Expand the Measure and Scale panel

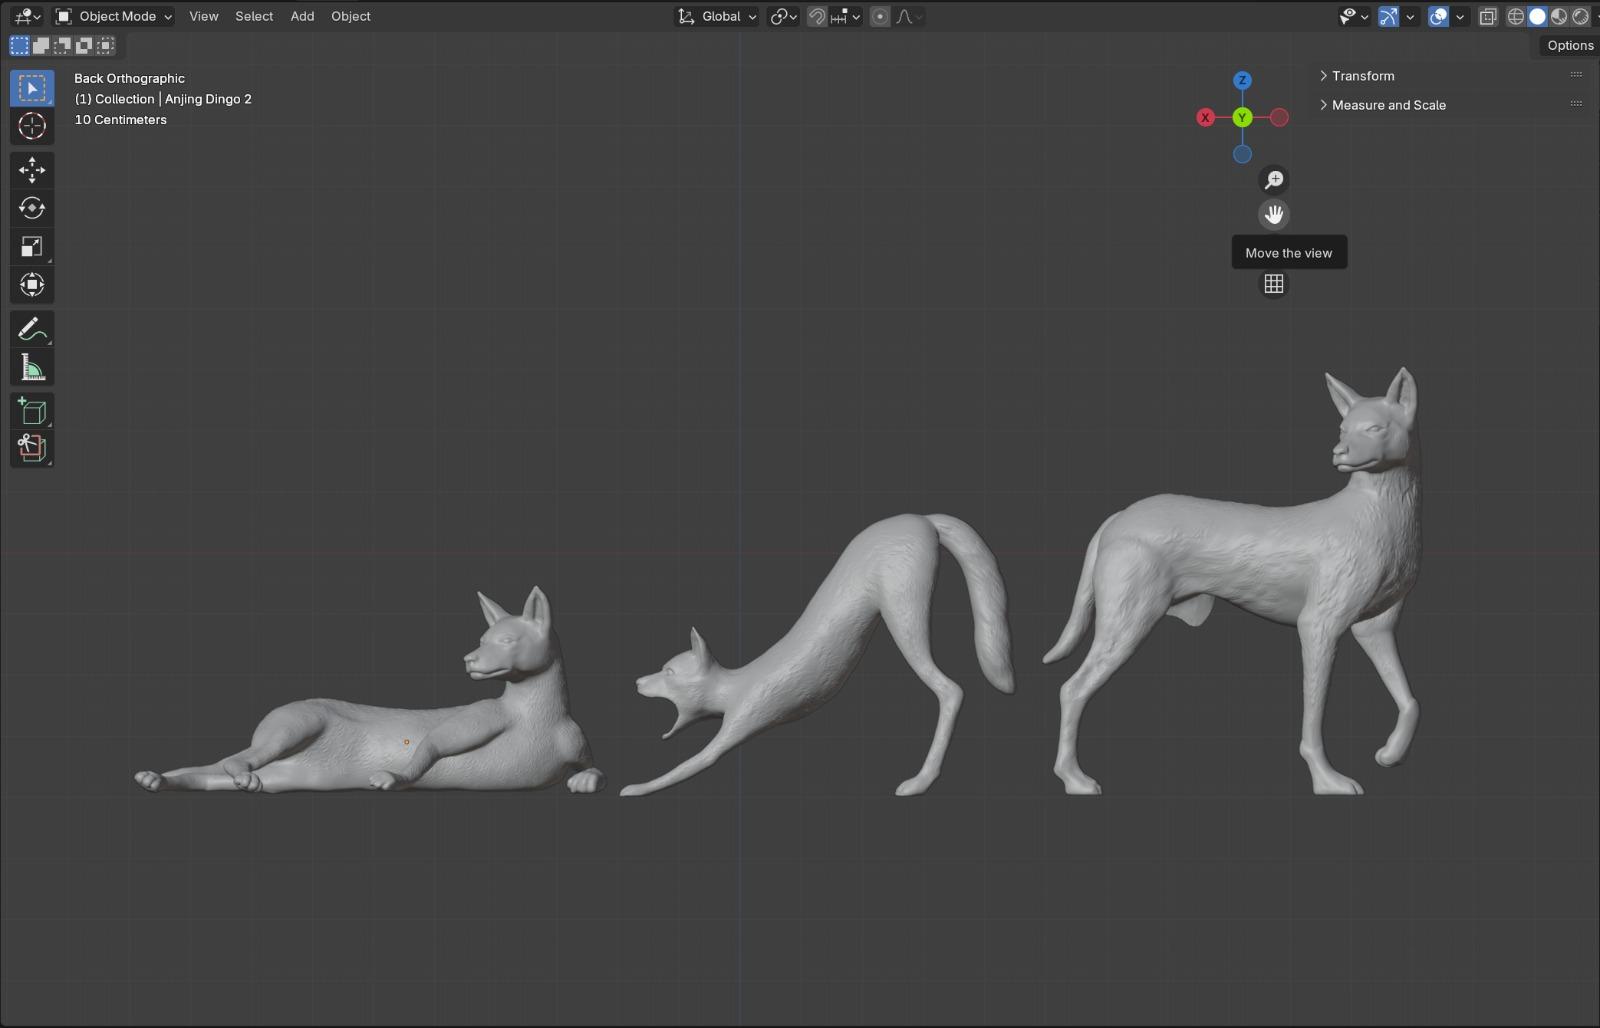coord(1388,105)
